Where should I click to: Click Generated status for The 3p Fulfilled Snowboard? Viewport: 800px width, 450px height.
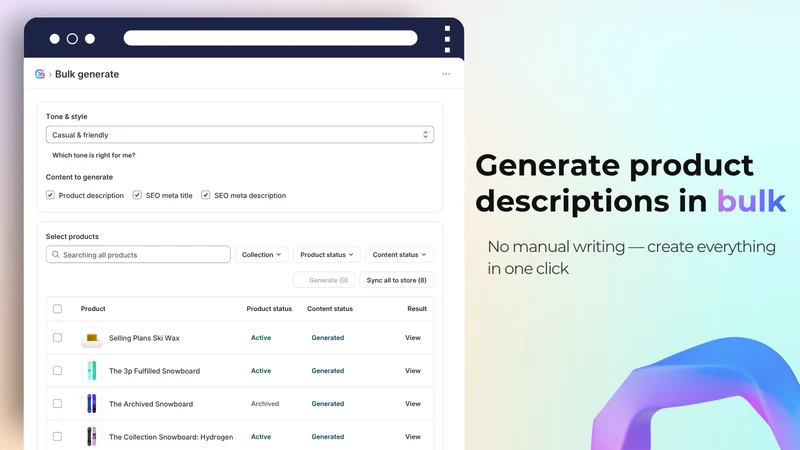[x=328, y=371]
